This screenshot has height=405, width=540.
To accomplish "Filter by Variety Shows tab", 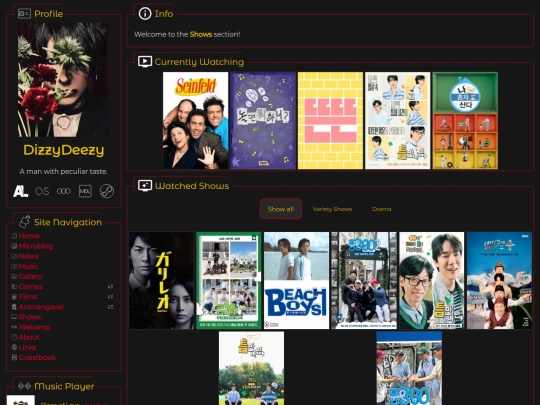I will point(332,209).
